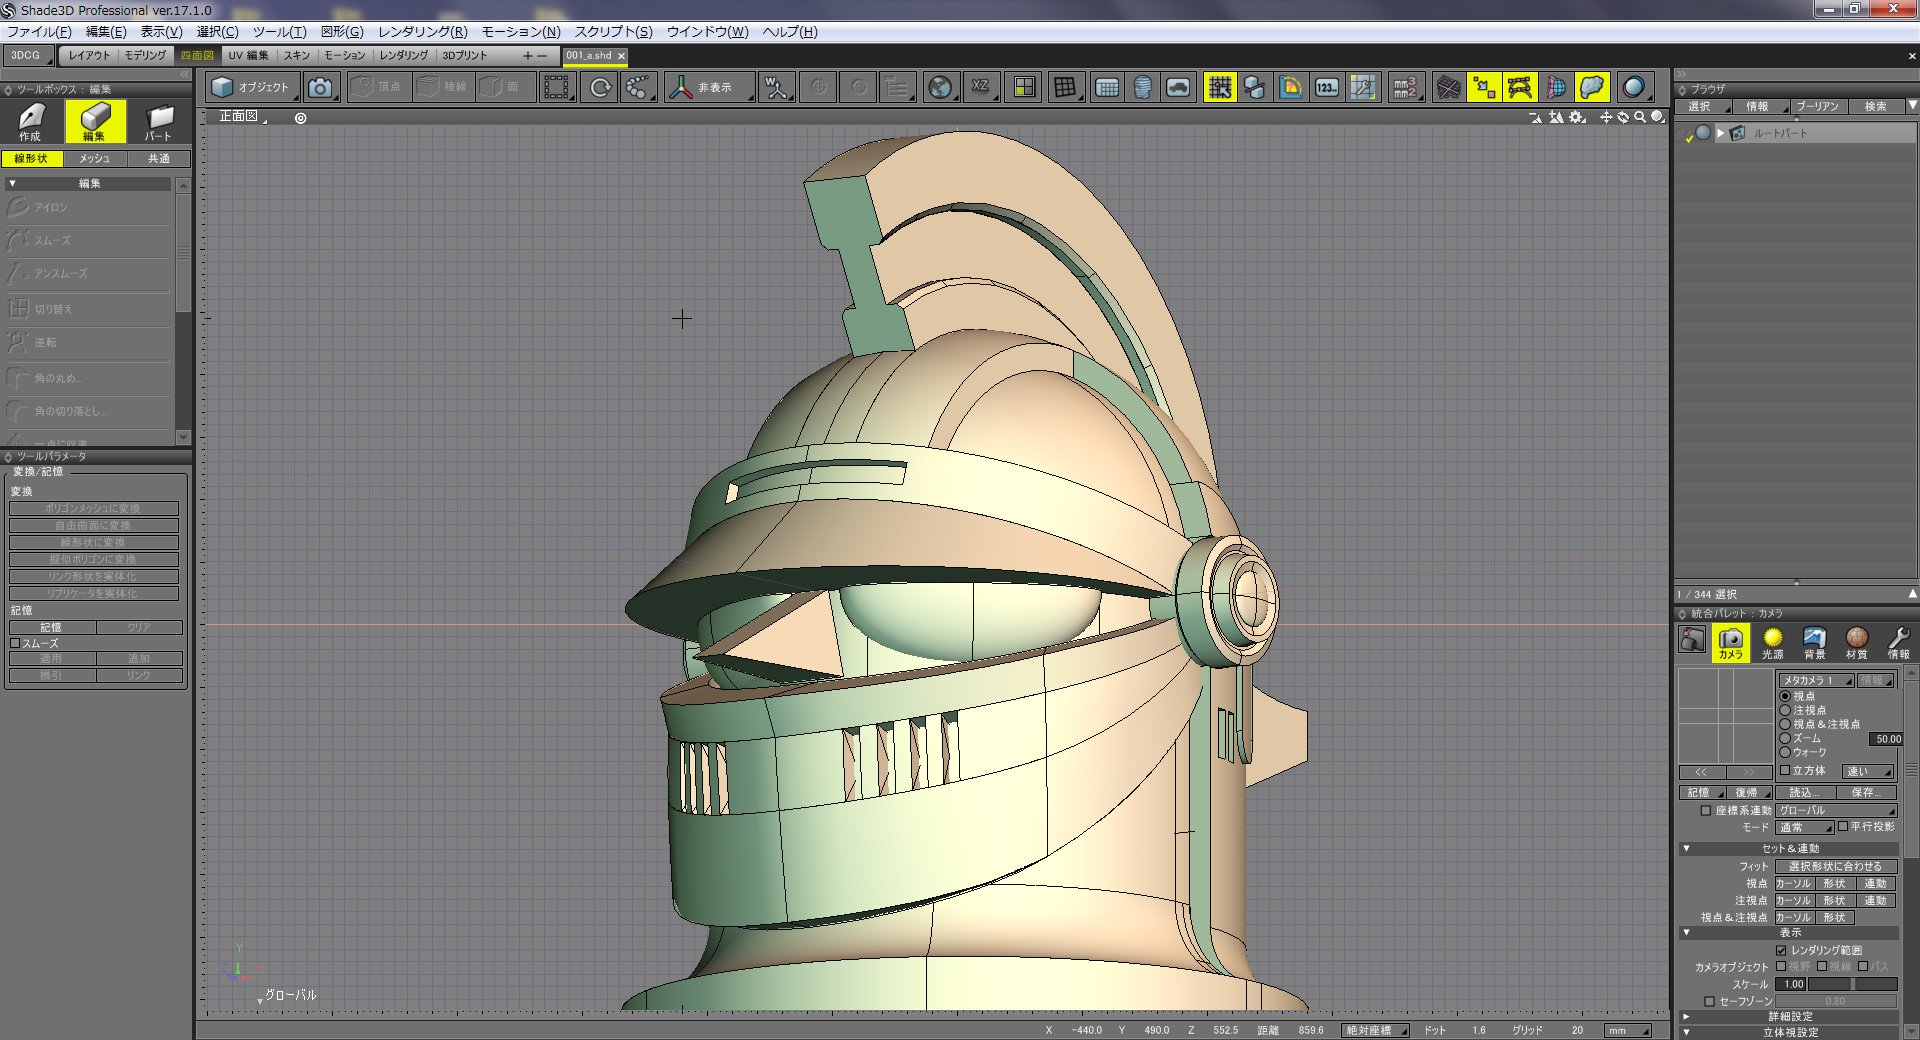Viewport: 1920px width, 1040px height.
Task: Click the 検索 browser button
Action: 1875,106
